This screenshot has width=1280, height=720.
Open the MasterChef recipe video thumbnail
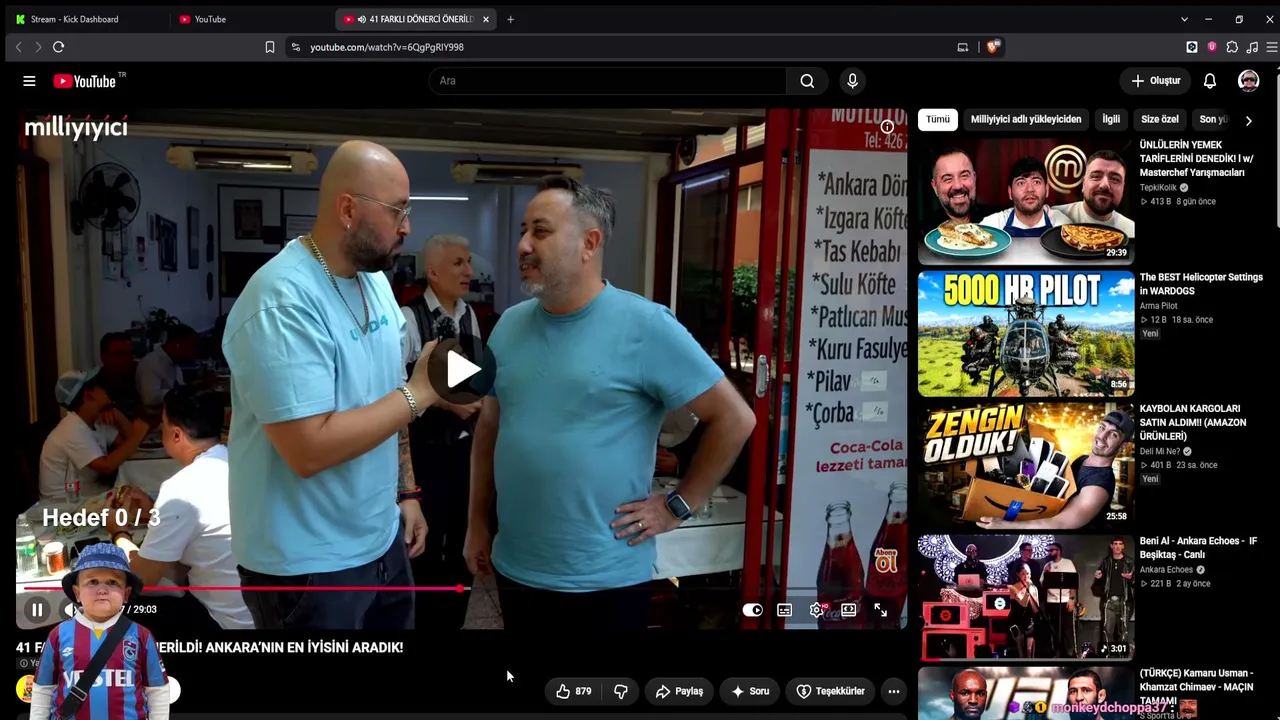(1026, 202)
